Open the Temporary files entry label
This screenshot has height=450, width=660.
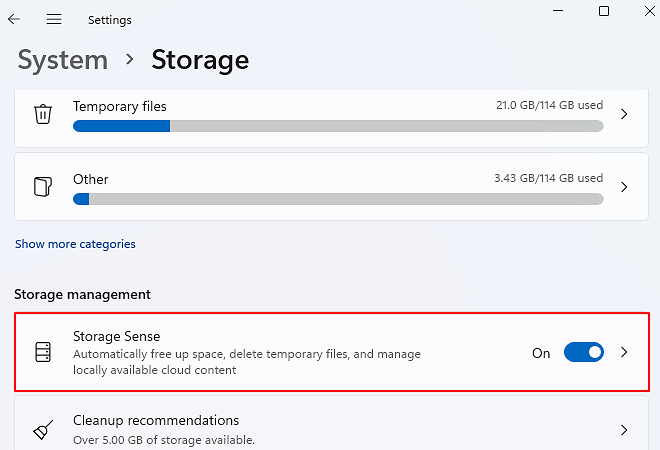(119, 106)
